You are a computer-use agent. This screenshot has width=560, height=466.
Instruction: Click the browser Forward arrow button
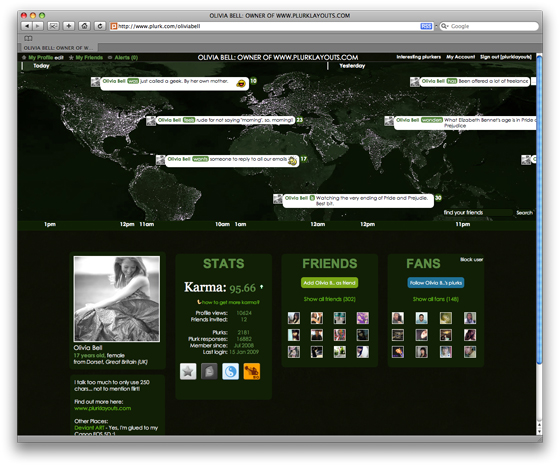[x=38, y=26]
